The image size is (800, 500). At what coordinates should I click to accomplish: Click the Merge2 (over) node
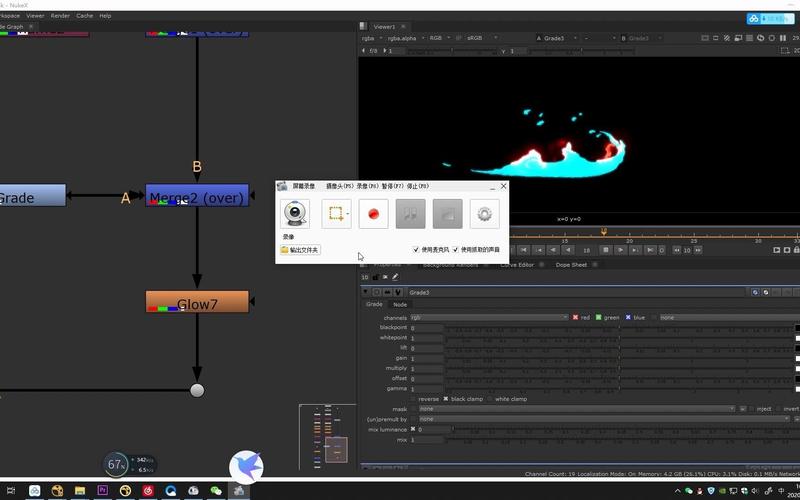[x=197, y=195]
